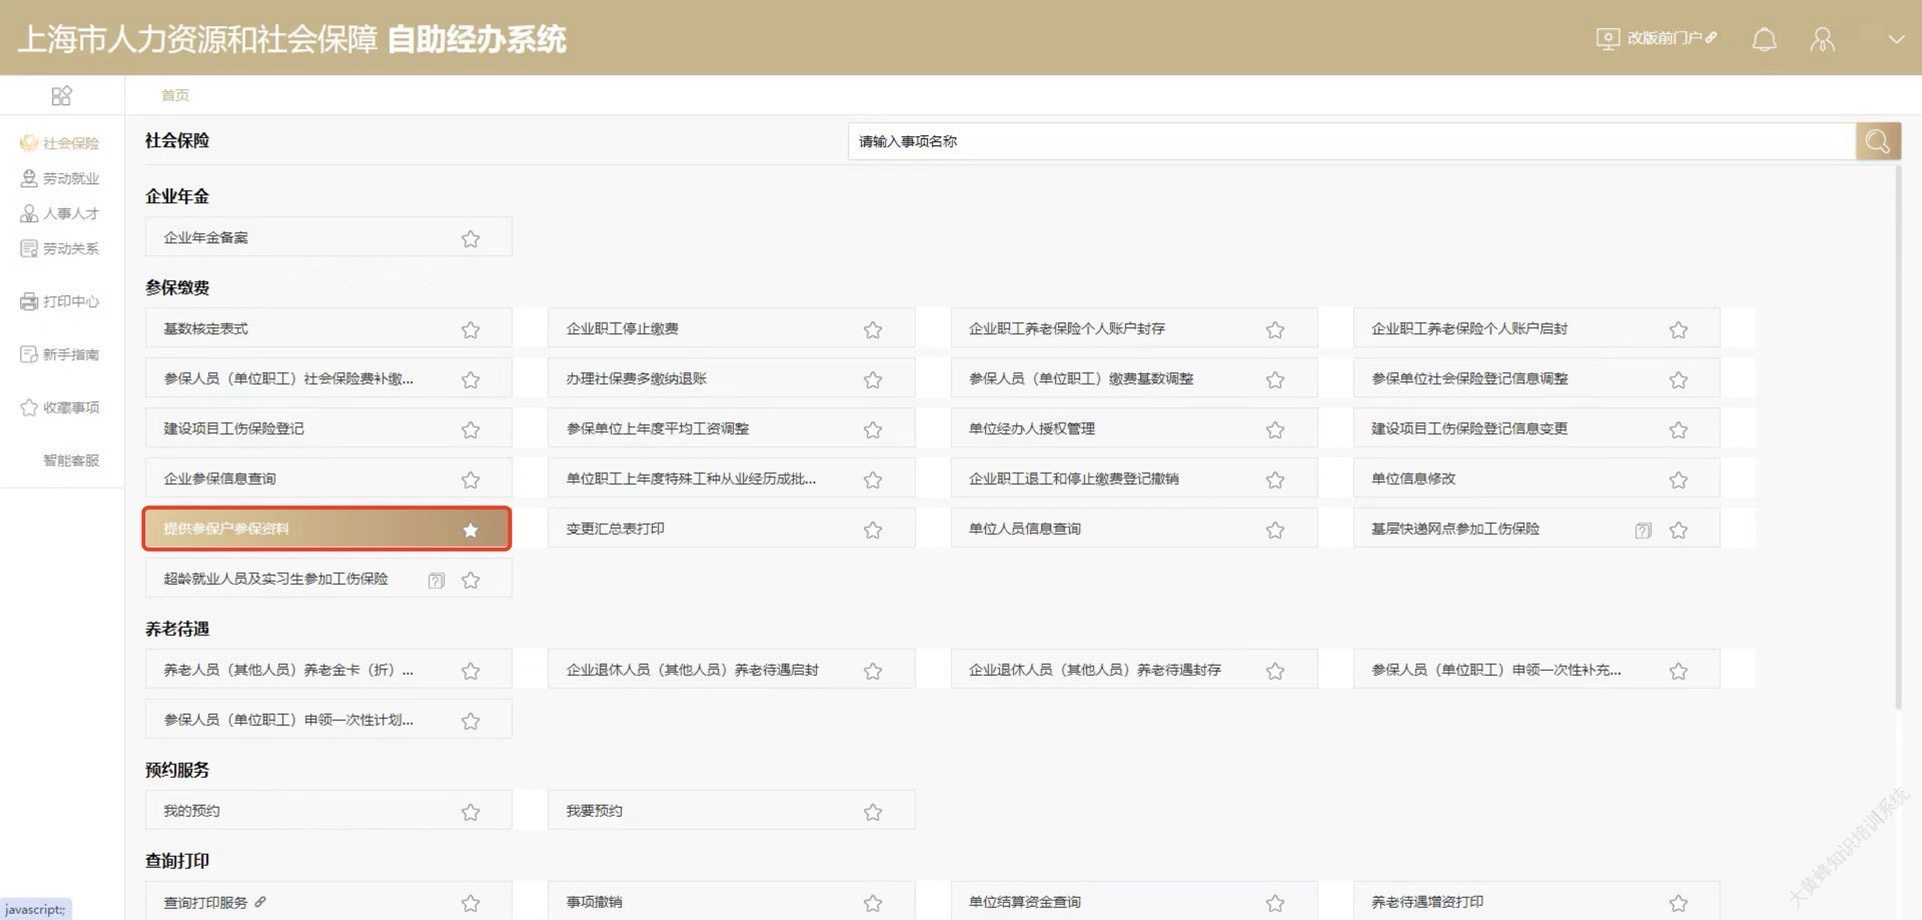The image size is (1922, 920).
Task: Select 劳动就业 in the left menu
Action: [60, 178]
